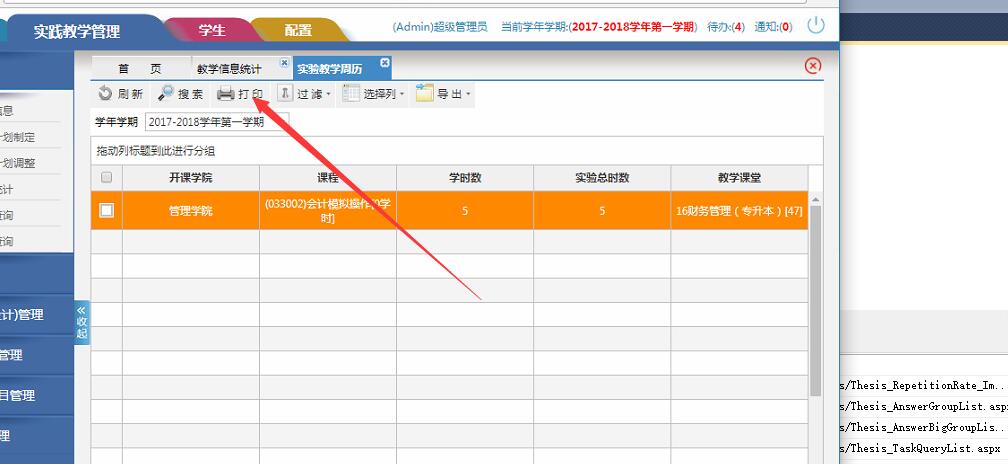This screenshot has height=464, width=1008.
Task: Toggle the select-all header checkbox
Action: [107, 178]
